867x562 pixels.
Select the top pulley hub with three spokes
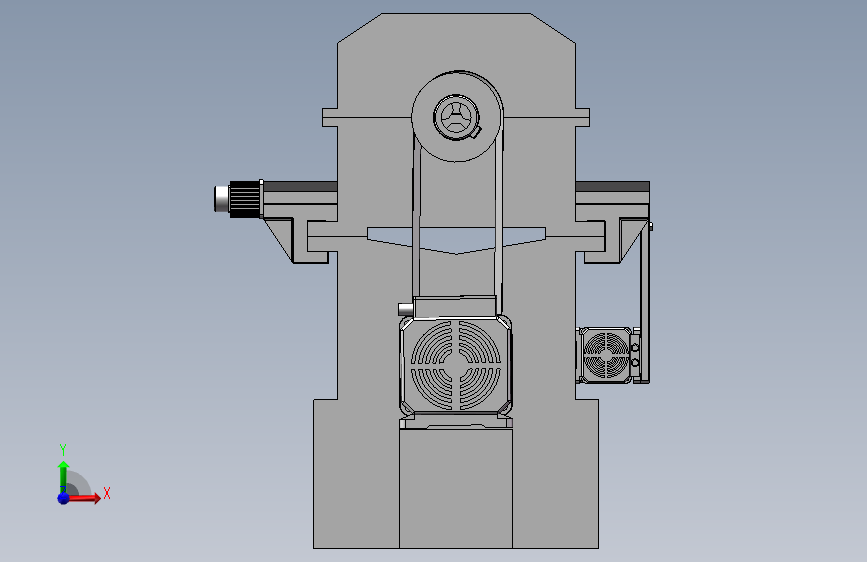(x=456, y=117)
